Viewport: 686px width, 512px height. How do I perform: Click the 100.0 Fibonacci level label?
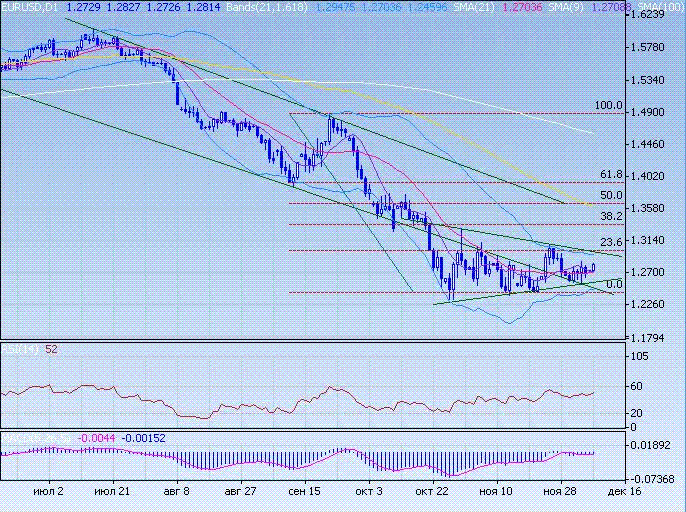(609, 105)
